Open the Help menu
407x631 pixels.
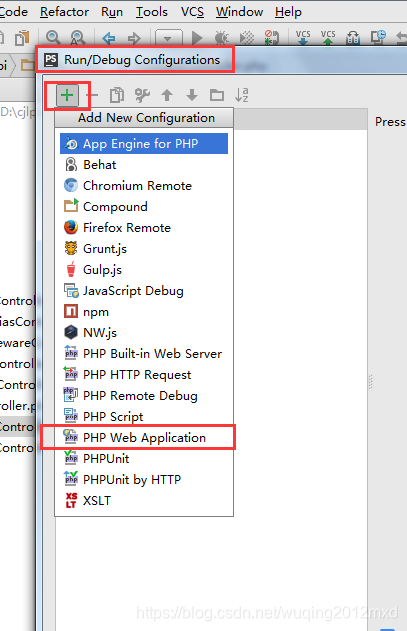(x=288, y=12)
